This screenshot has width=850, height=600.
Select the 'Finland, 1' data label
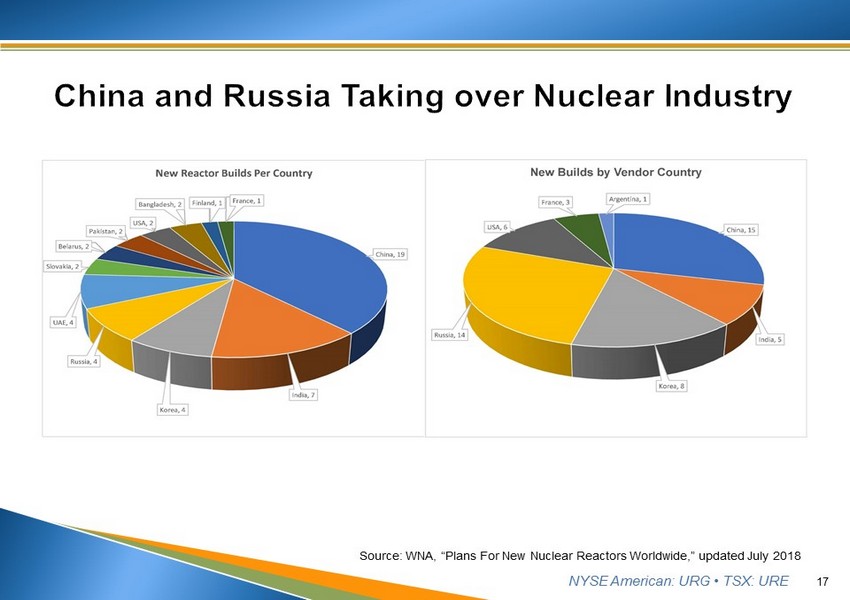coord(207,203)
